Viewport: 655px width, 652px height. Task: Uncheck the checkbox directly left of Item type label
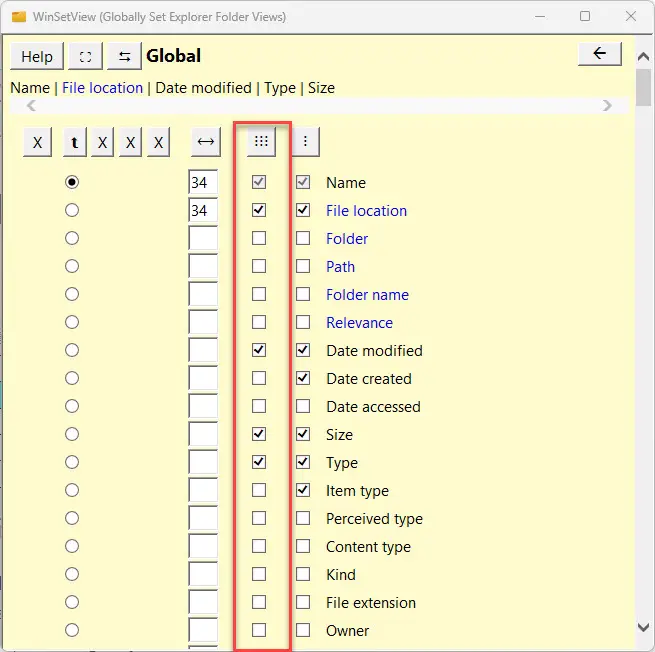[x=303, y=490]
